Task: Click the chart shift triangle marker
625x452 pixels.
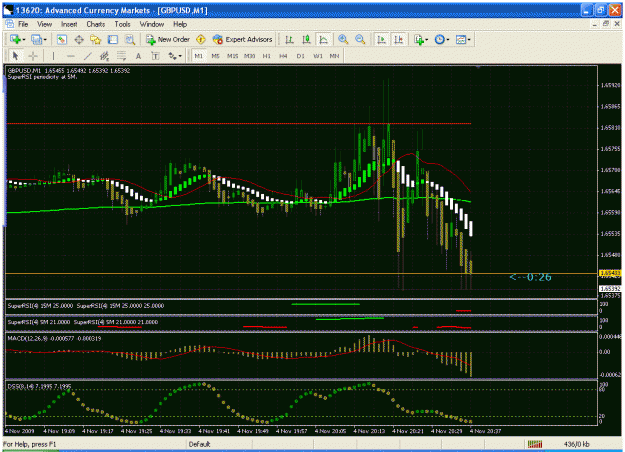Action: (478, 67)
